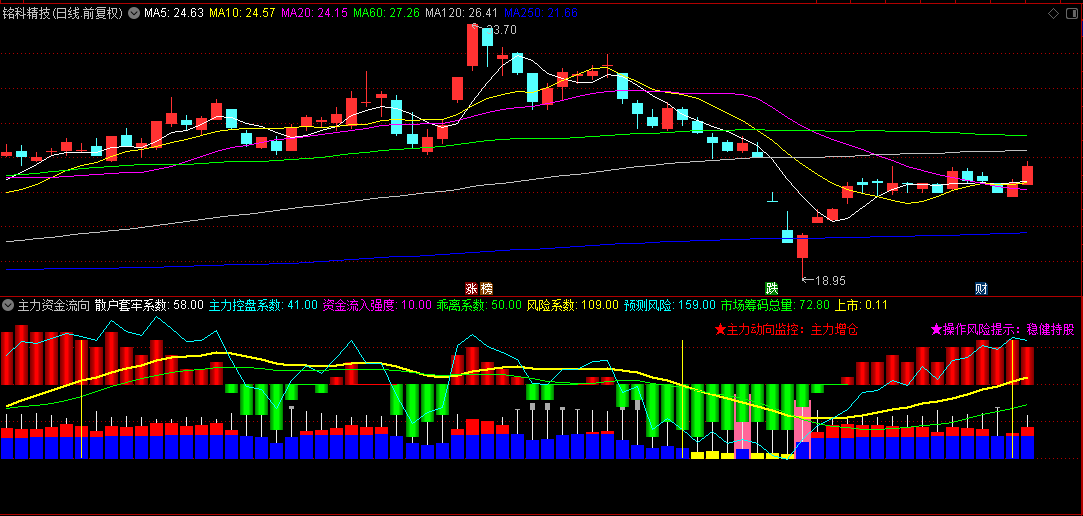Click the ★操作风险提示:稳健持股 notice
This screenshot has height=516, width=1083.
point(1003,329)
